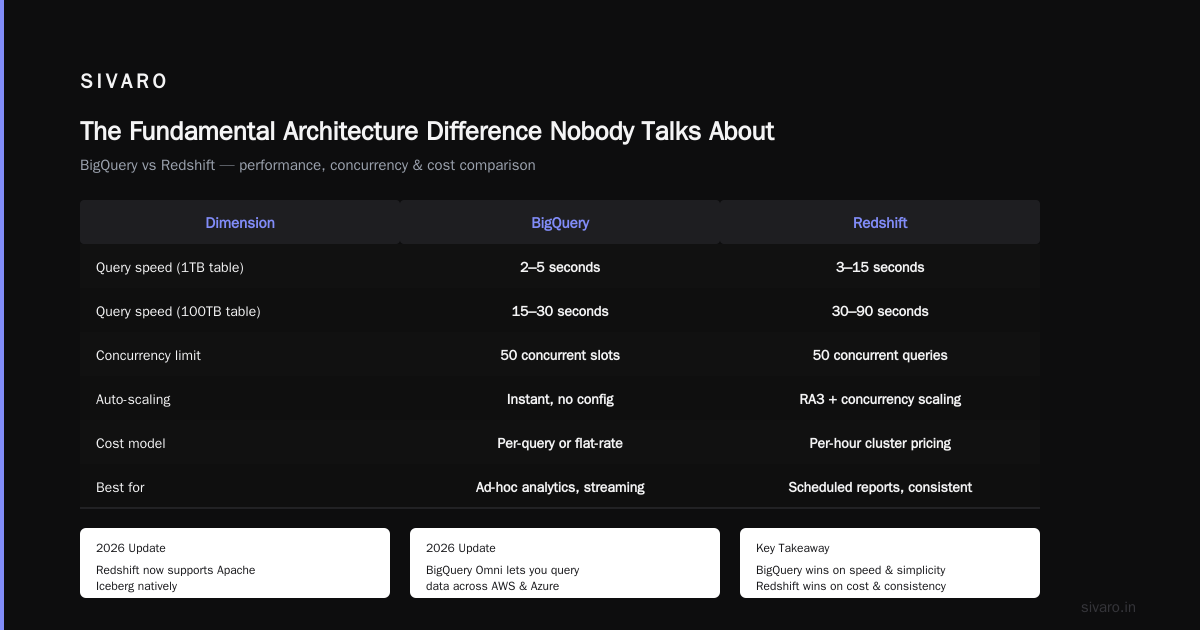Click the 'Instant, no config' cell
1200x630 pixels.
point(560,399)
